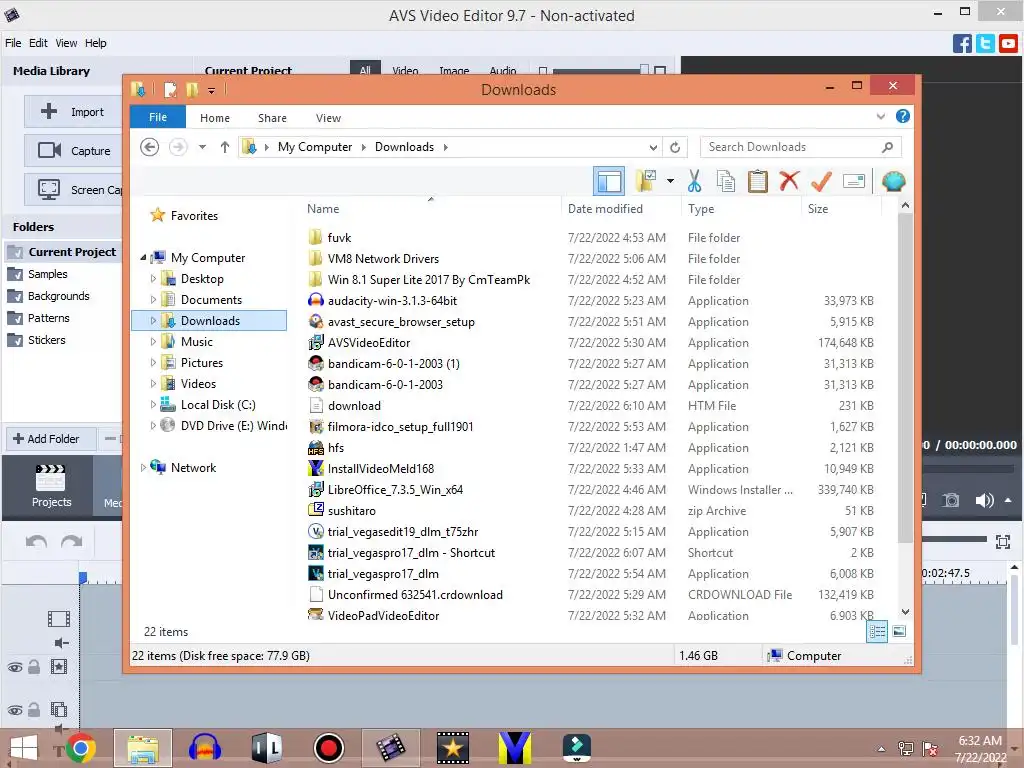
Task: Open dropdown arrow next to new folder icon
Action: (x=670, y=181)
